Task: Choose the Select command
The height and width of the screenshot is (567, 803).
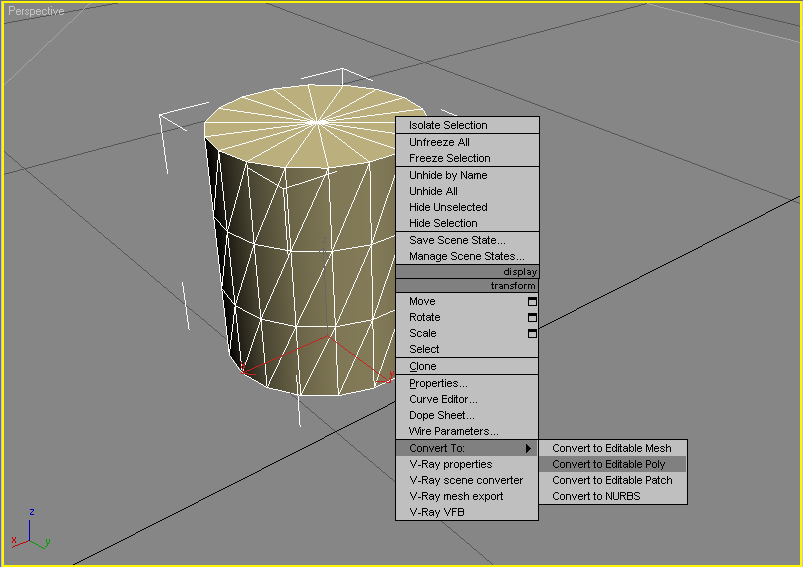Action: click(x=467, y=349)
